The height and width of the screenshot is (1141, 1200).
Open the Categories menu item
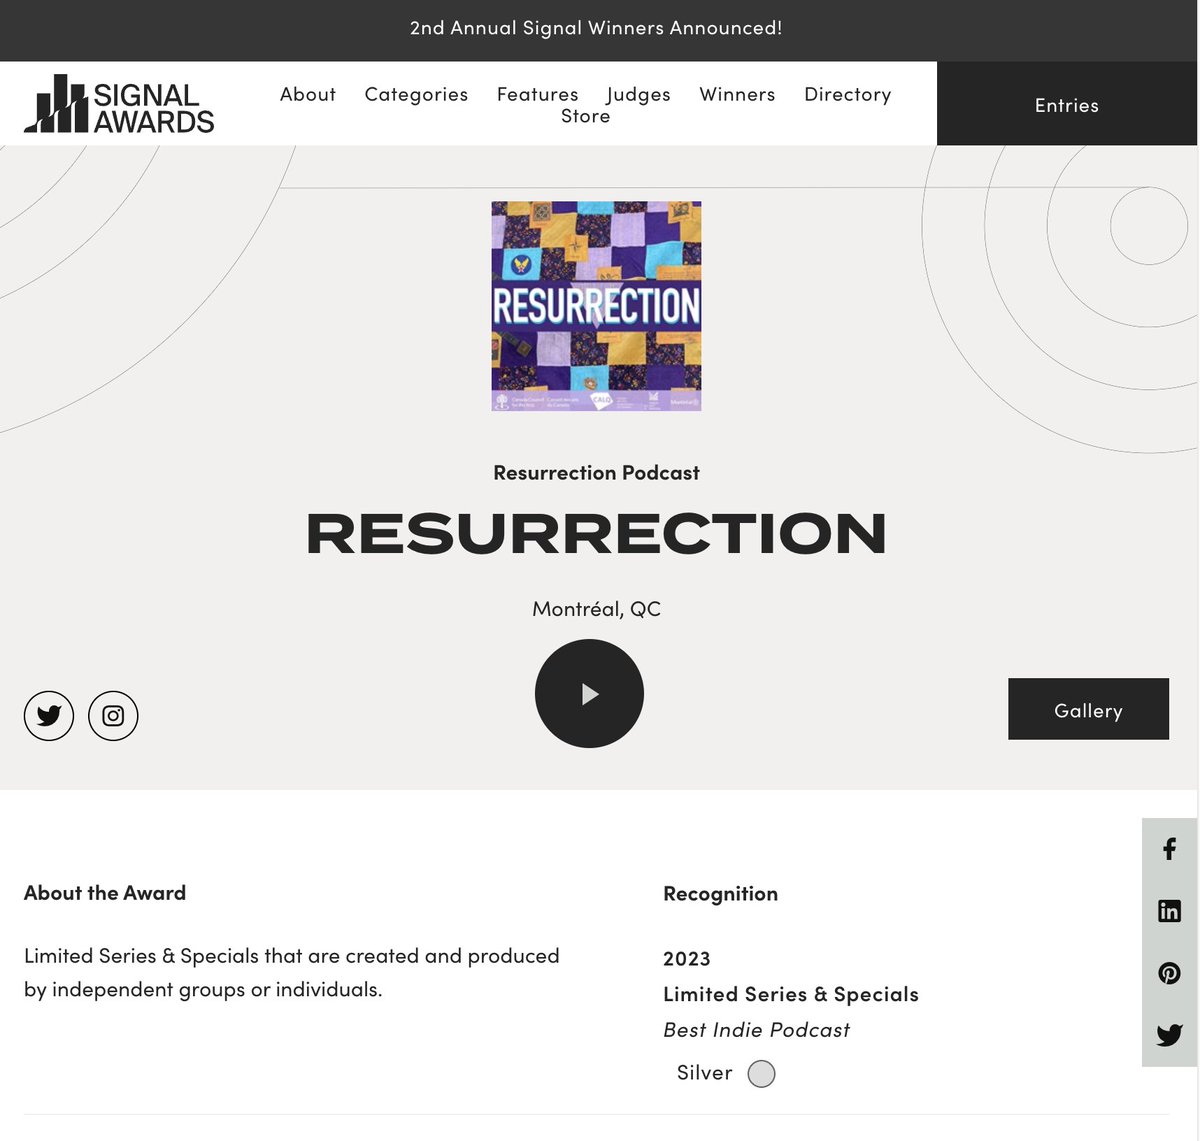pyautogui.click(x=416, y=94)
